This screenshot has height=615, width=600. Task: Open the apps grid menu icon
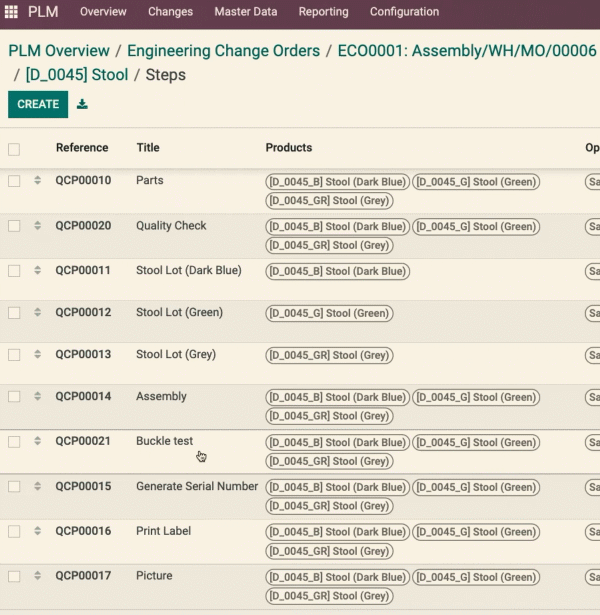tap(11, 12)
